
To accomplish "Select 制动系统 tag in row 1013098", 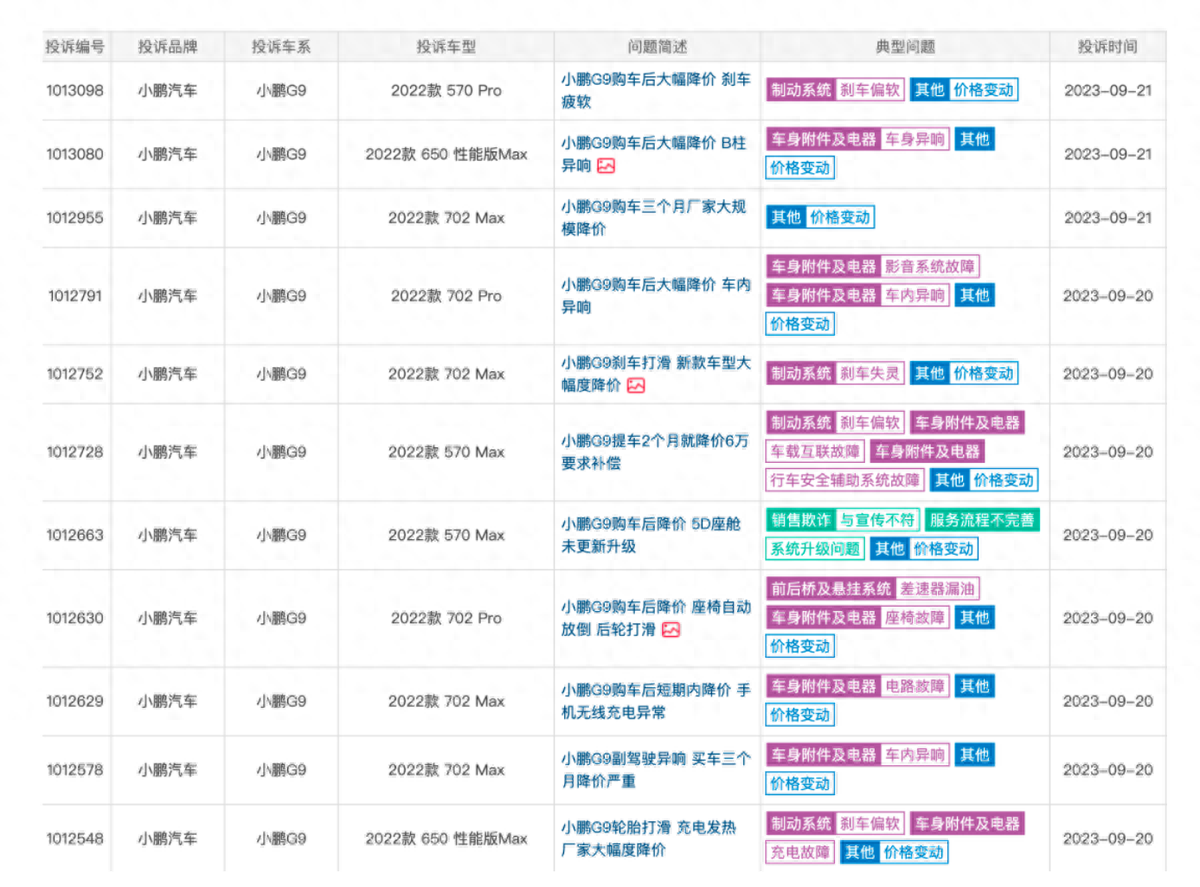I will click(x=801, y=90).
